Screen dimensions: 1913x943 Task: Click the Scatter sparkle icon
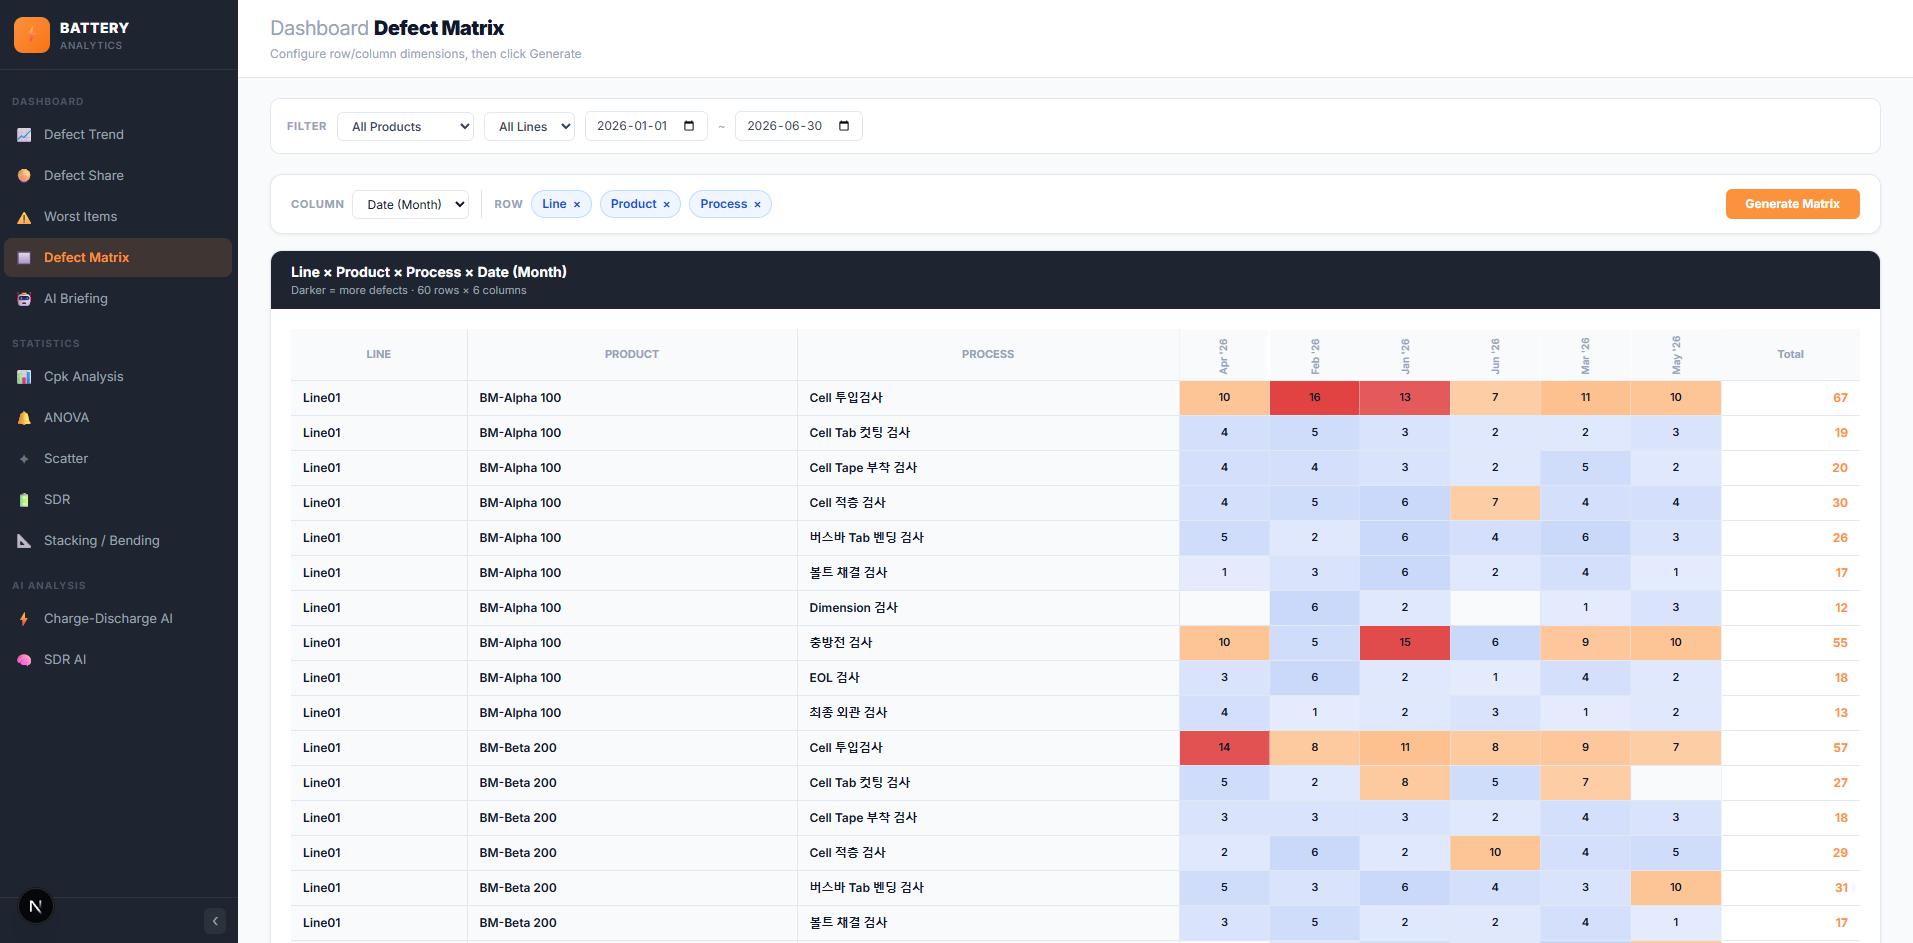[x=24, y=459]
